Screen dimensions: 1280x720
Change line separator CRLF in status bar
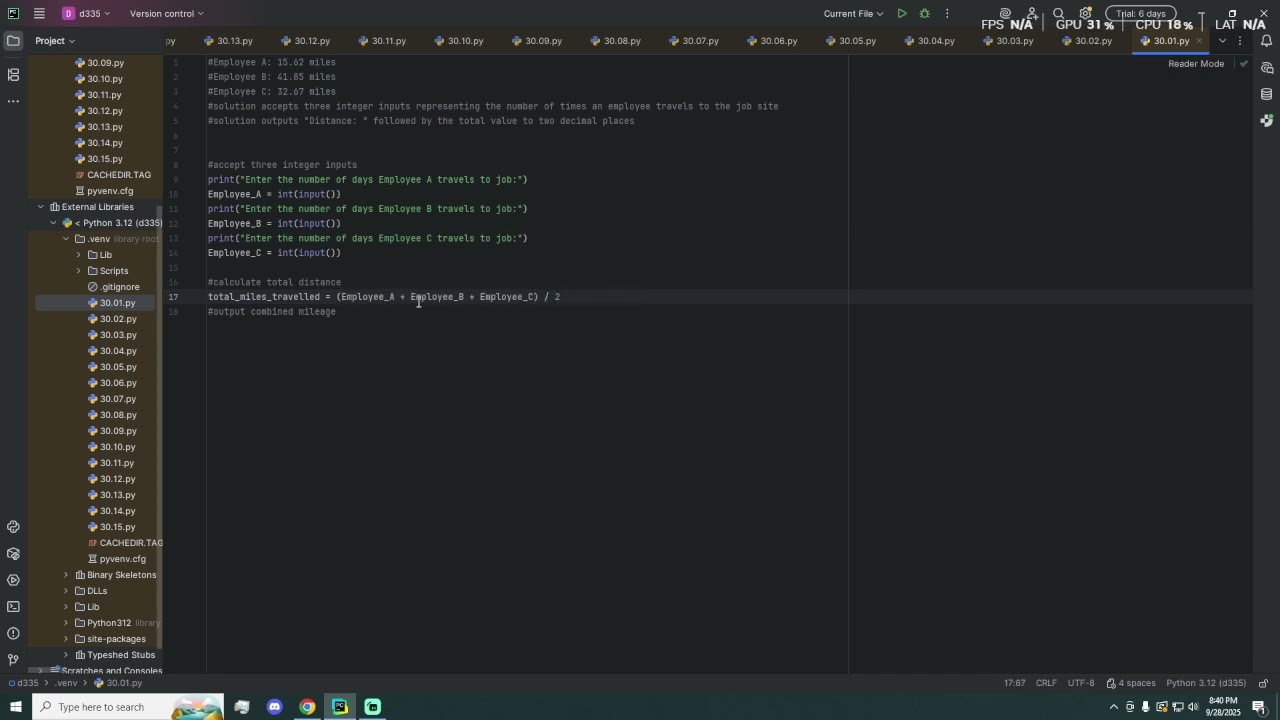pos(1046,683)
